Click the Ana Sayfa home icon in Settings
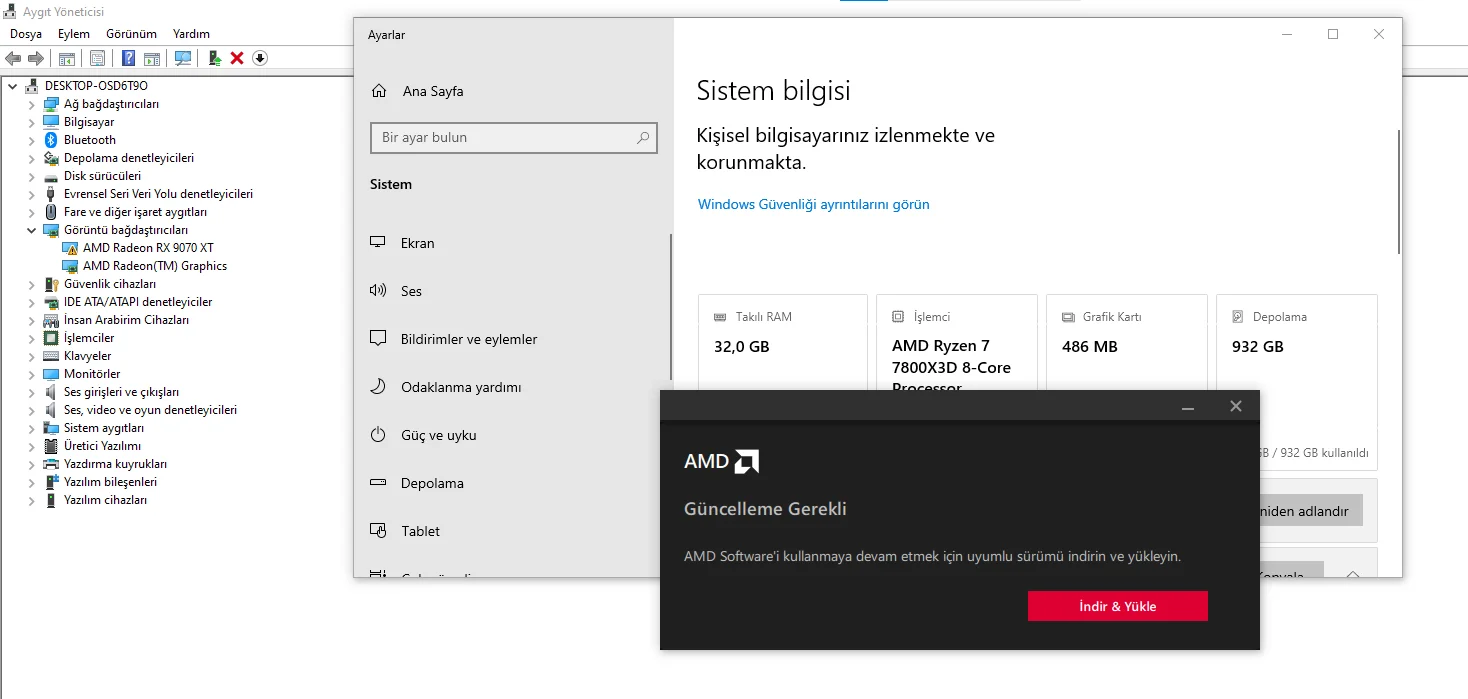The height and width of the screenshot is (699, 1468). (379, 91)
